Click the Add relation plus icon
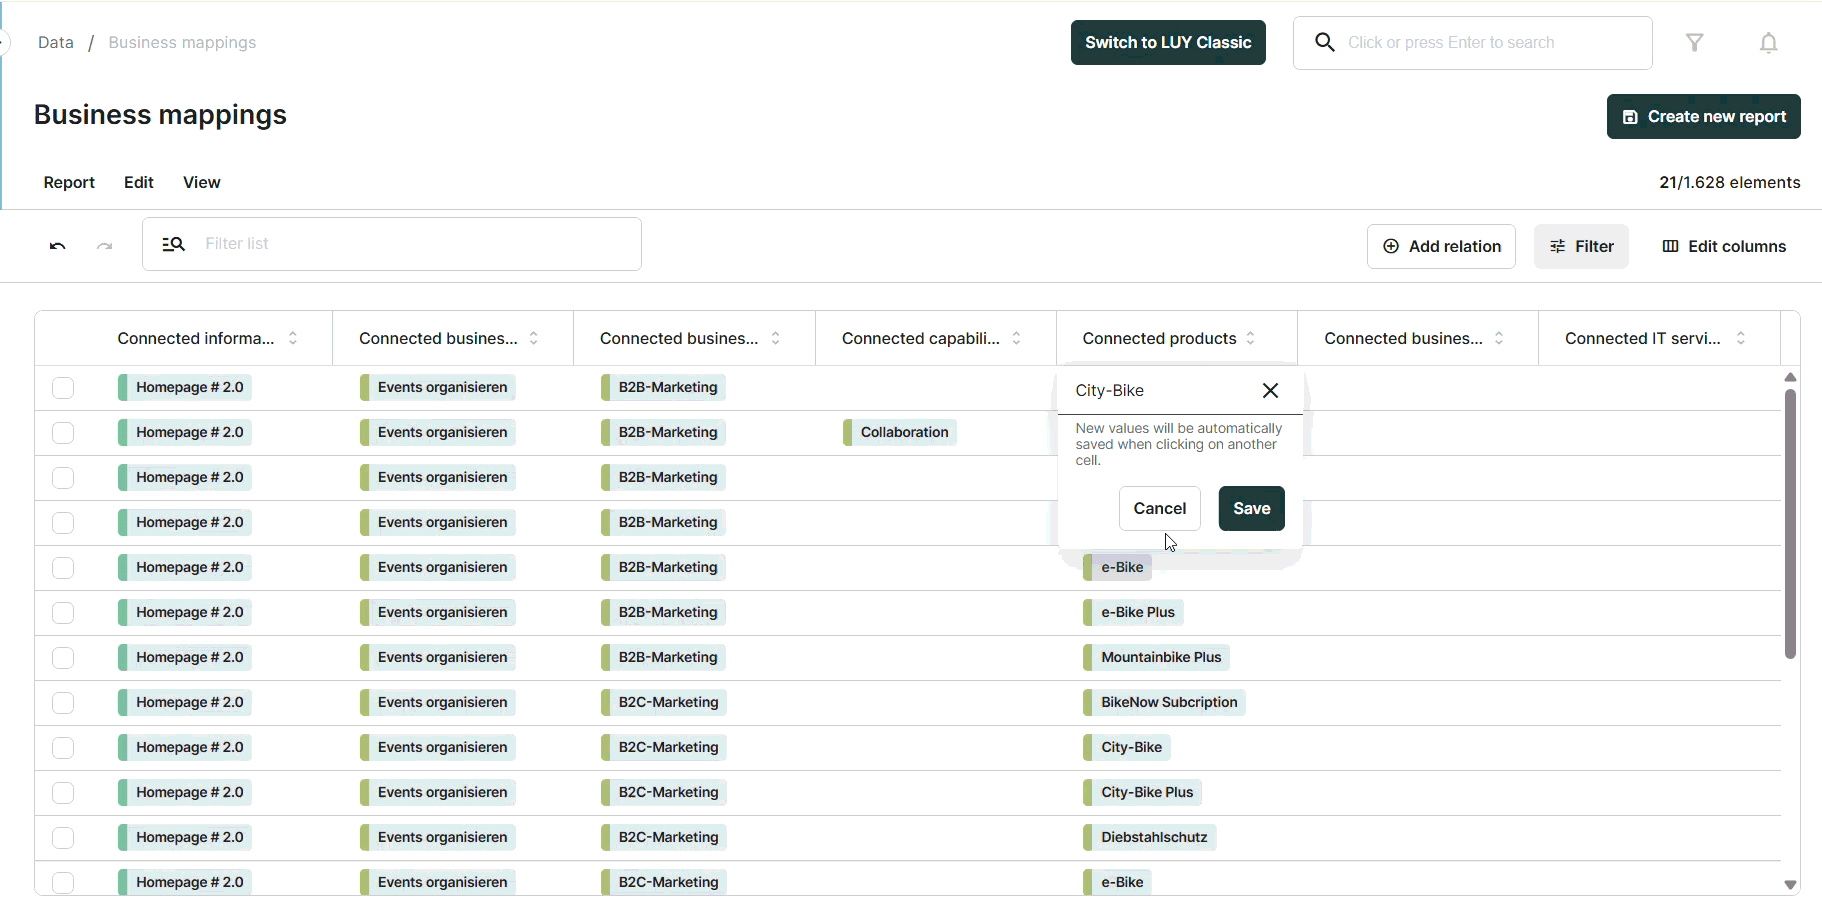Image resolution: width=1822 pixels, height=912 pixels. [1391, 246]
